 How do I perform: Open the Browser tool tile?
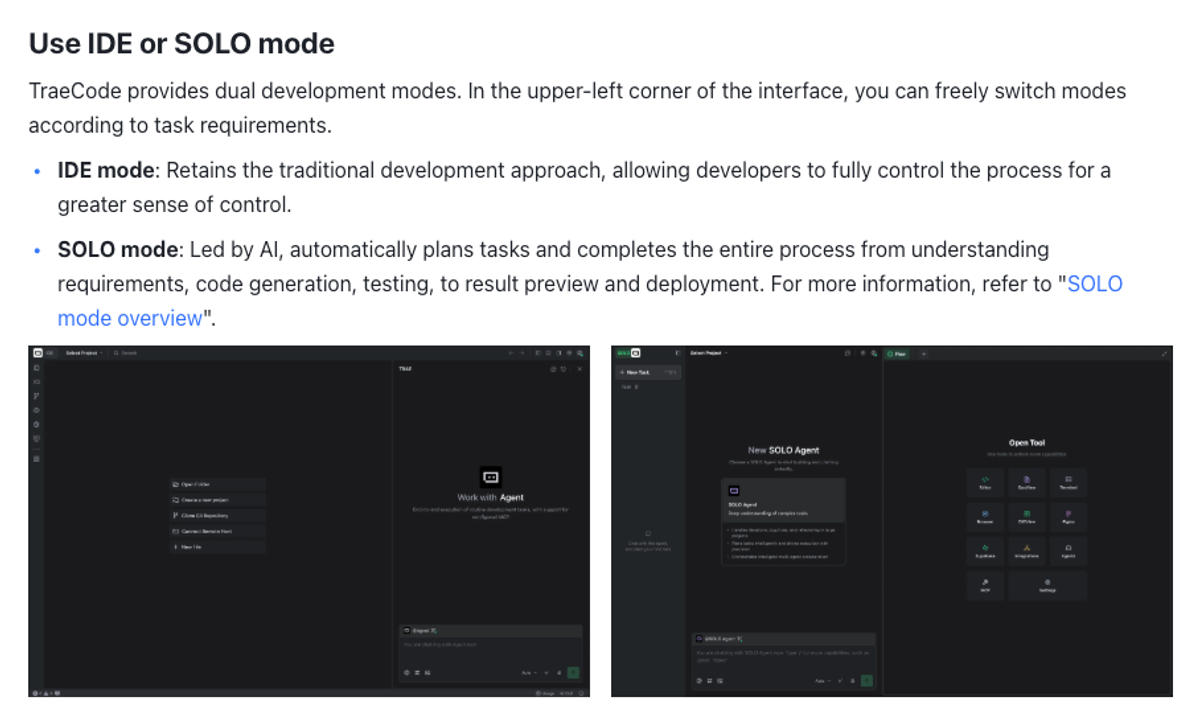click(x=985, y=517)
